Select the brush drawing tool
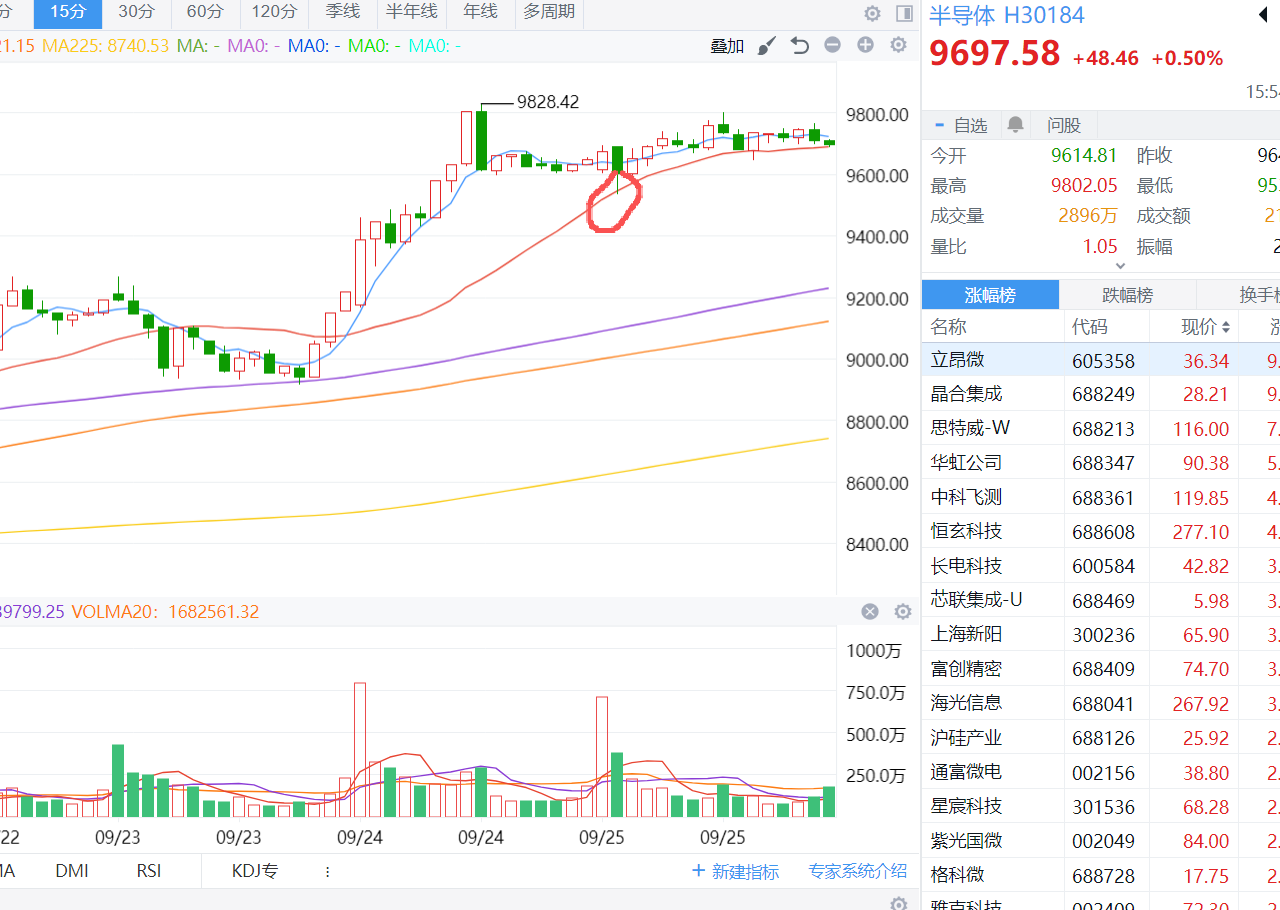 [x=766, y=45]
